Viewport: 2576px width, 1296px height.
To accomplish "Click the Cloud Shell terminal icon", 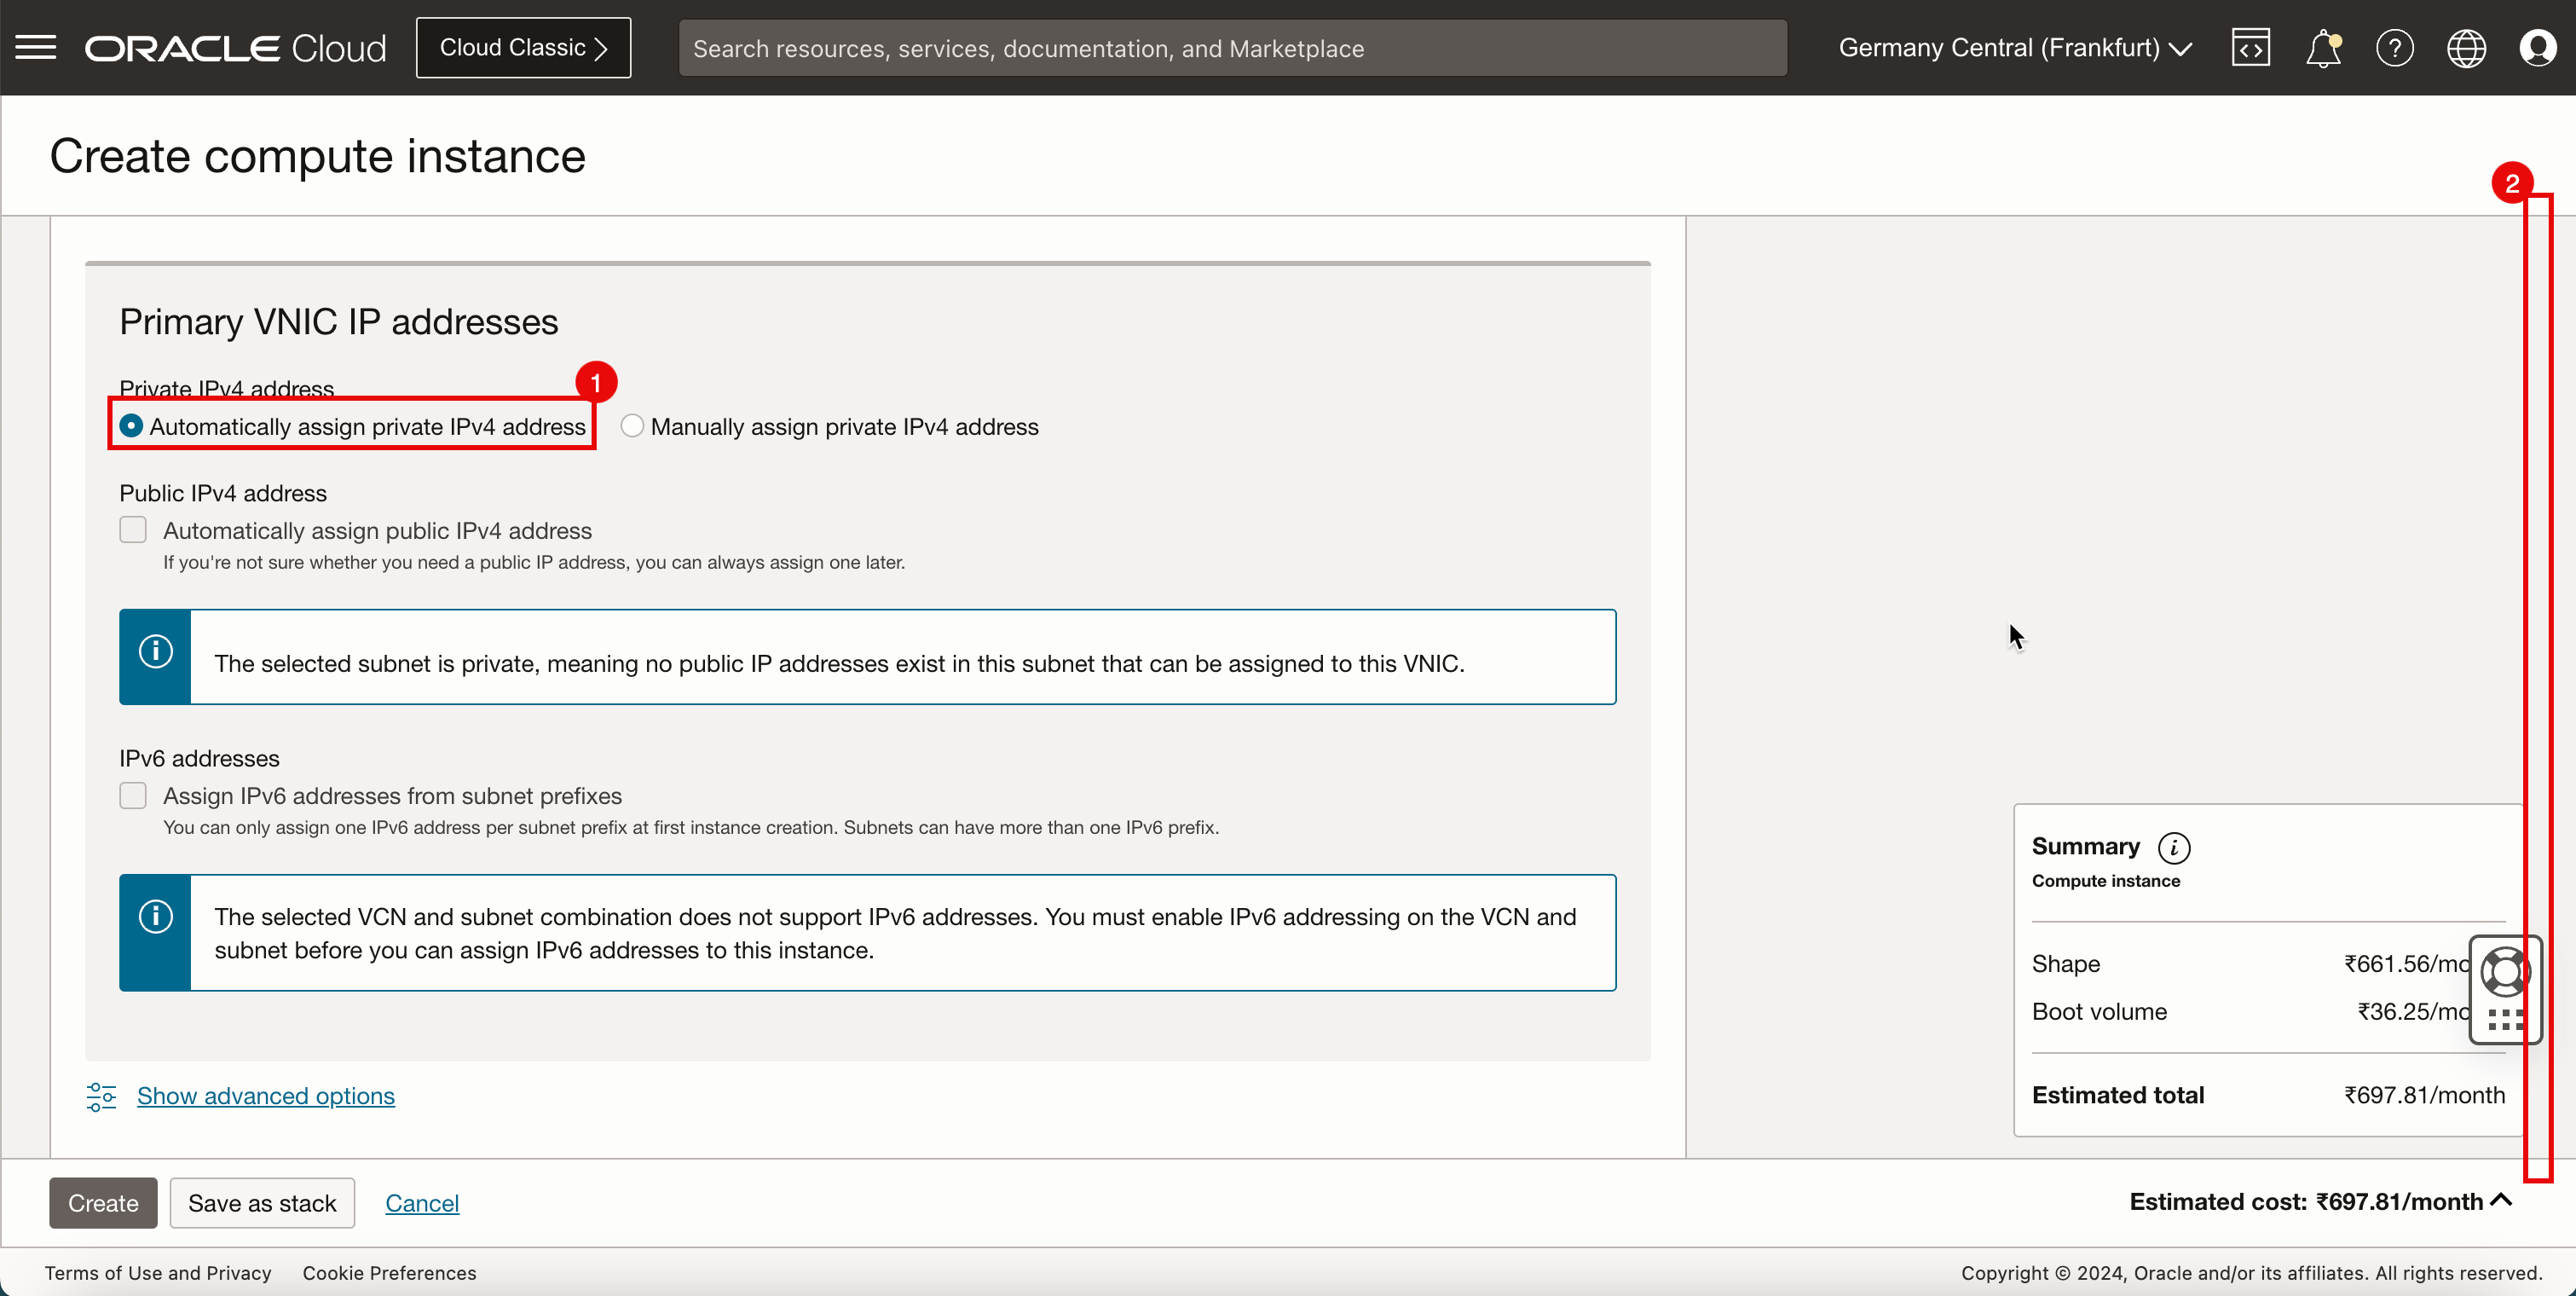I will 2249,48.
